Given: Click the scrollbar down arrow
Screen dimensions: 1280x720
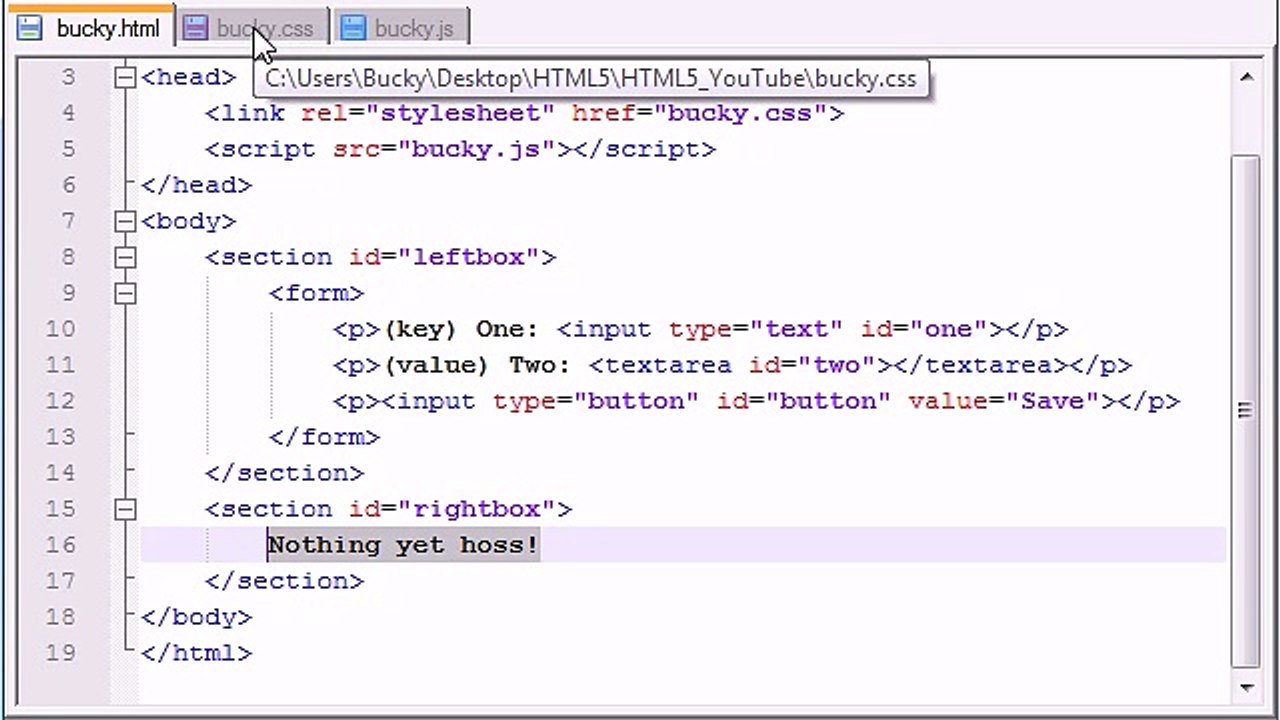Looking at the screenshot, I should tap(1246, 687).
